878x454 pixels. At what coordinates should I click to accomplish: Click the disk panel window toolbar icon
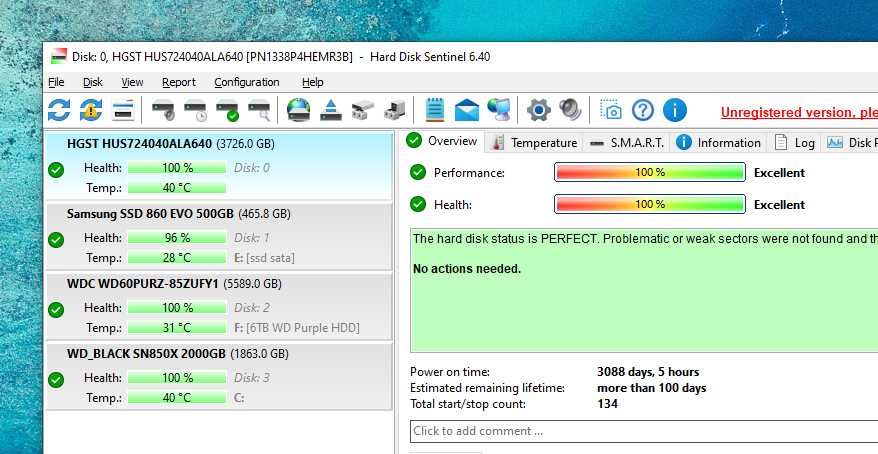pos(123,110)
